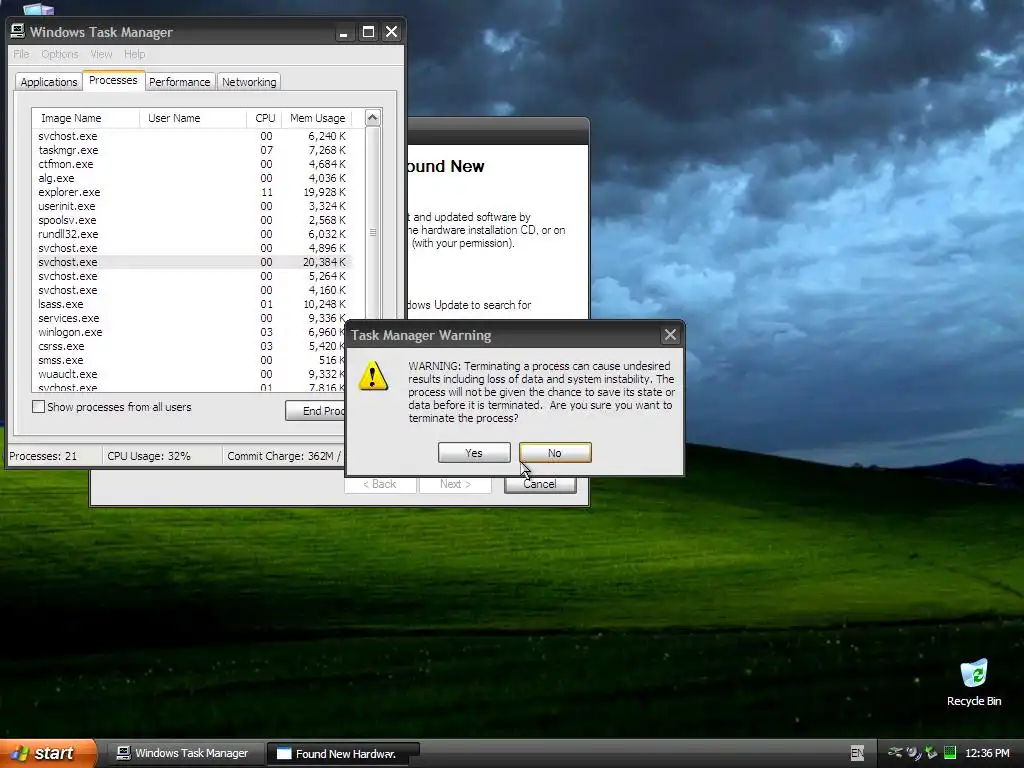The image size is (1024, 768).
Task: Select svchost.exe using 6,240 K memory
Action: pyautogui.click(x=191, y=136)
